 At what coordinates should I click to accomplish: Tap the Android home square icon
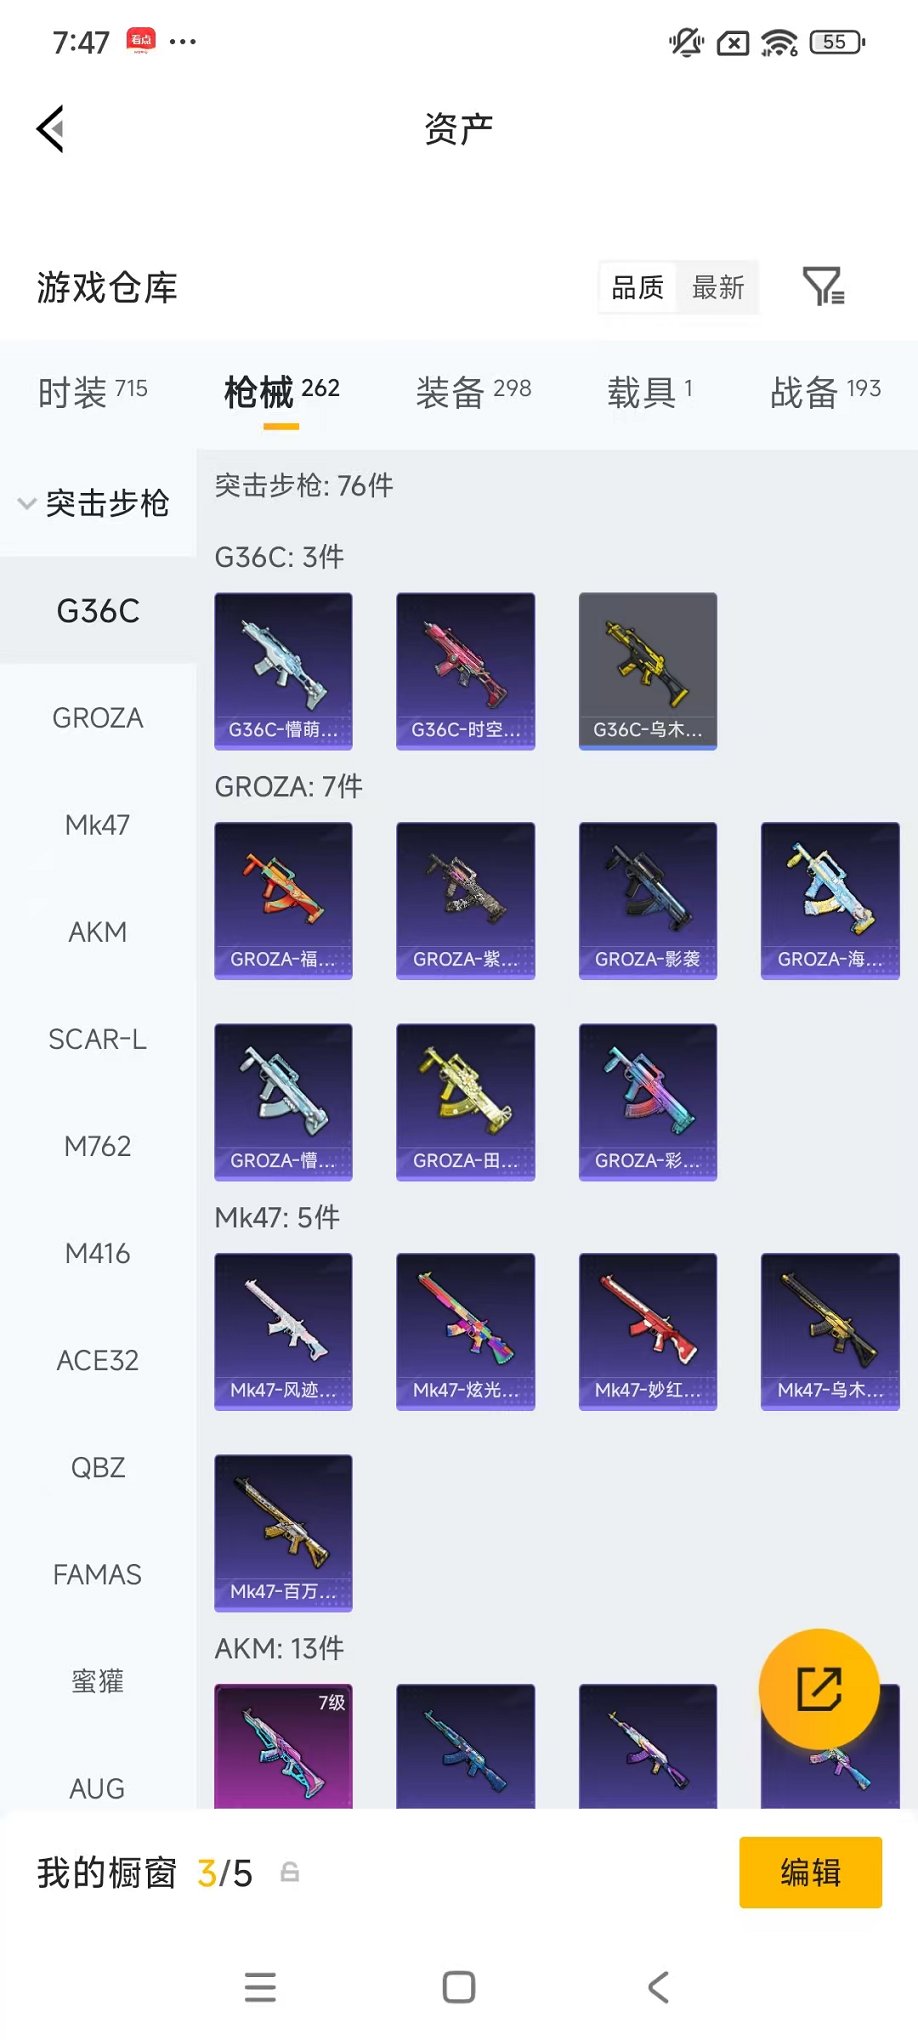[x=459, y=1987]
